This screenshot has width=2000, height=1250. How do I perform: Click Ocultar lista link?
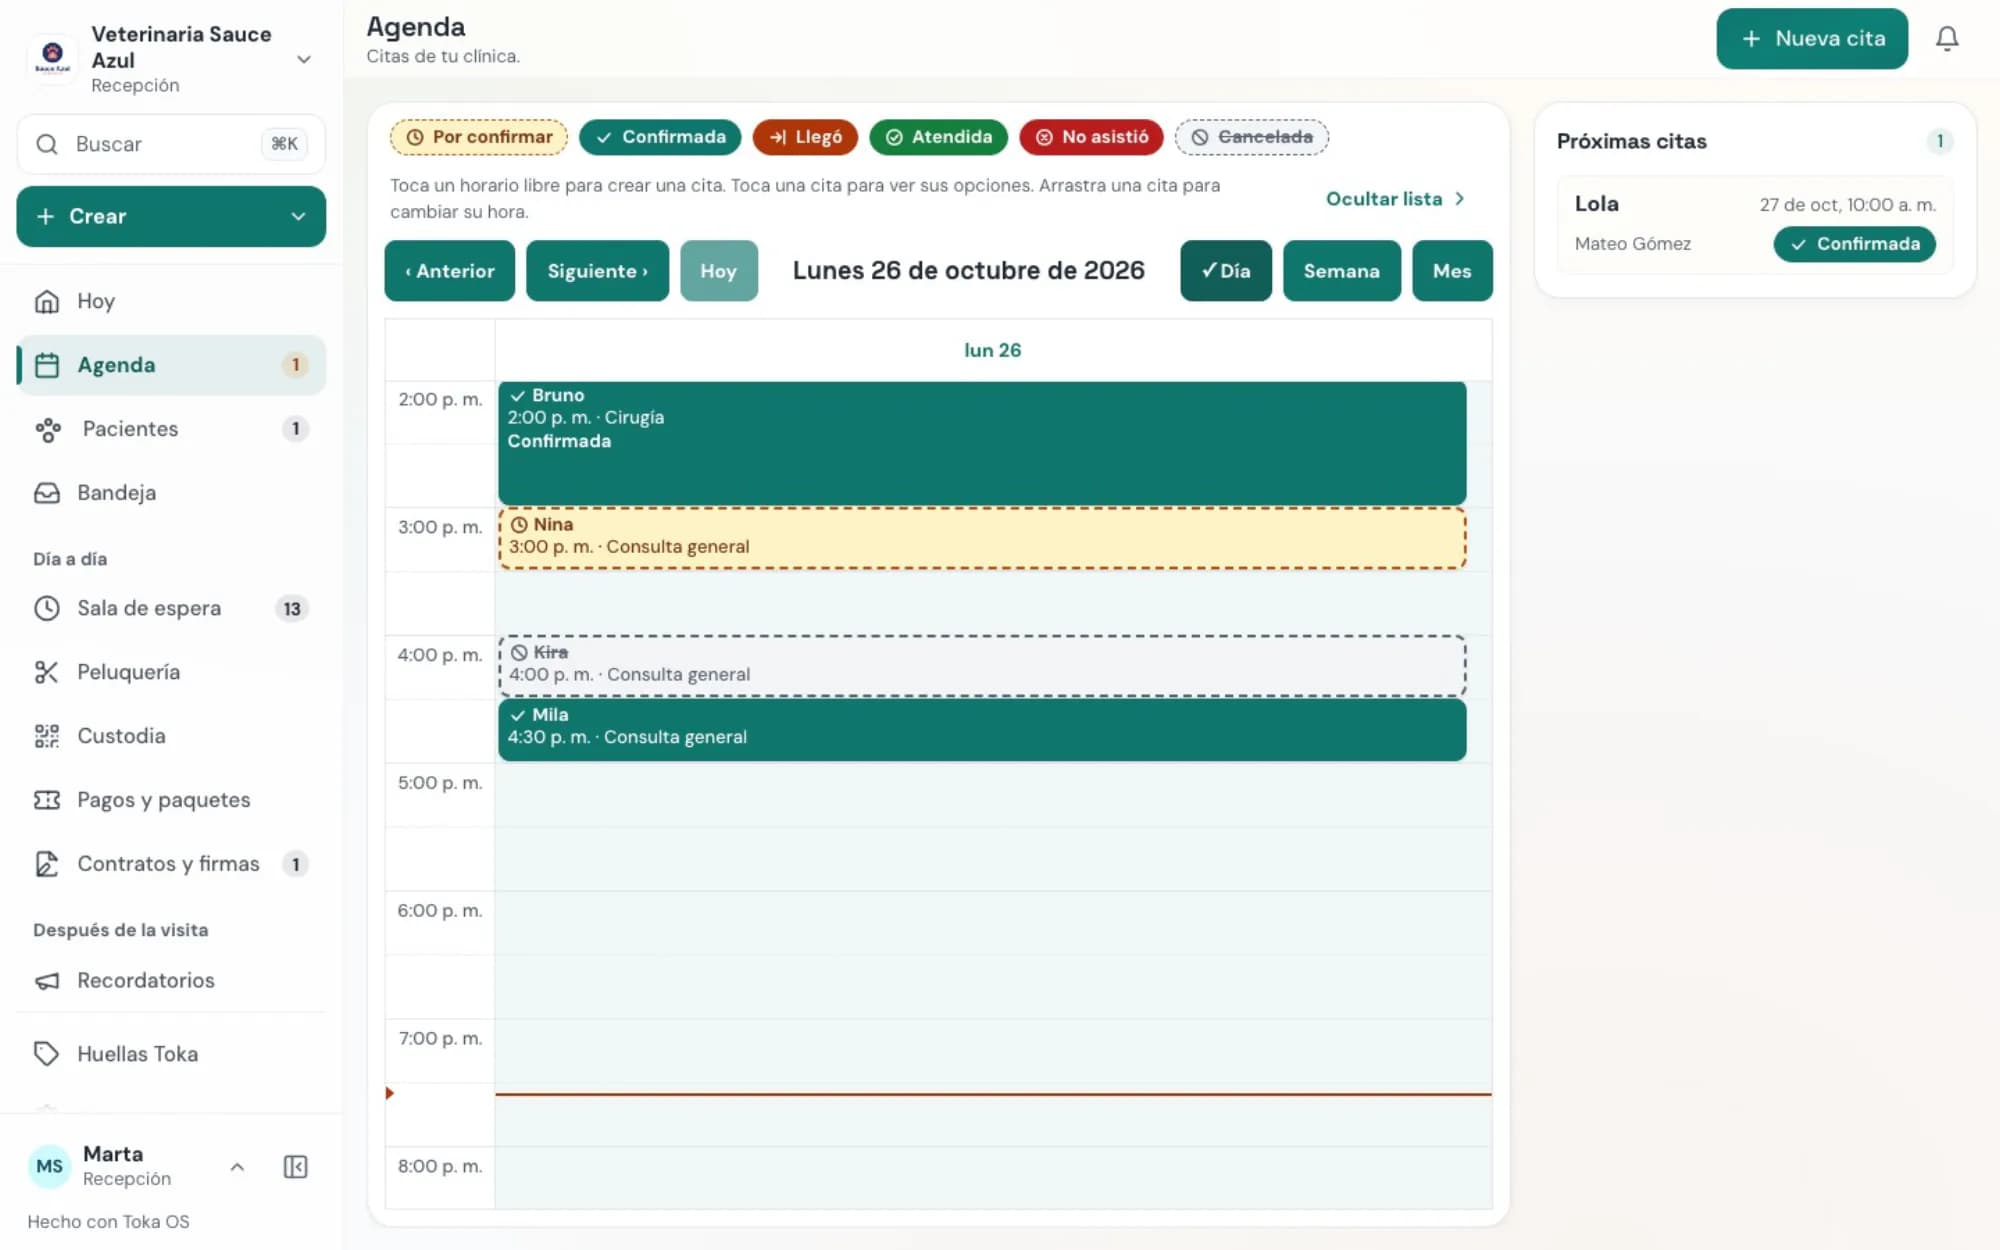point(1395,199)
